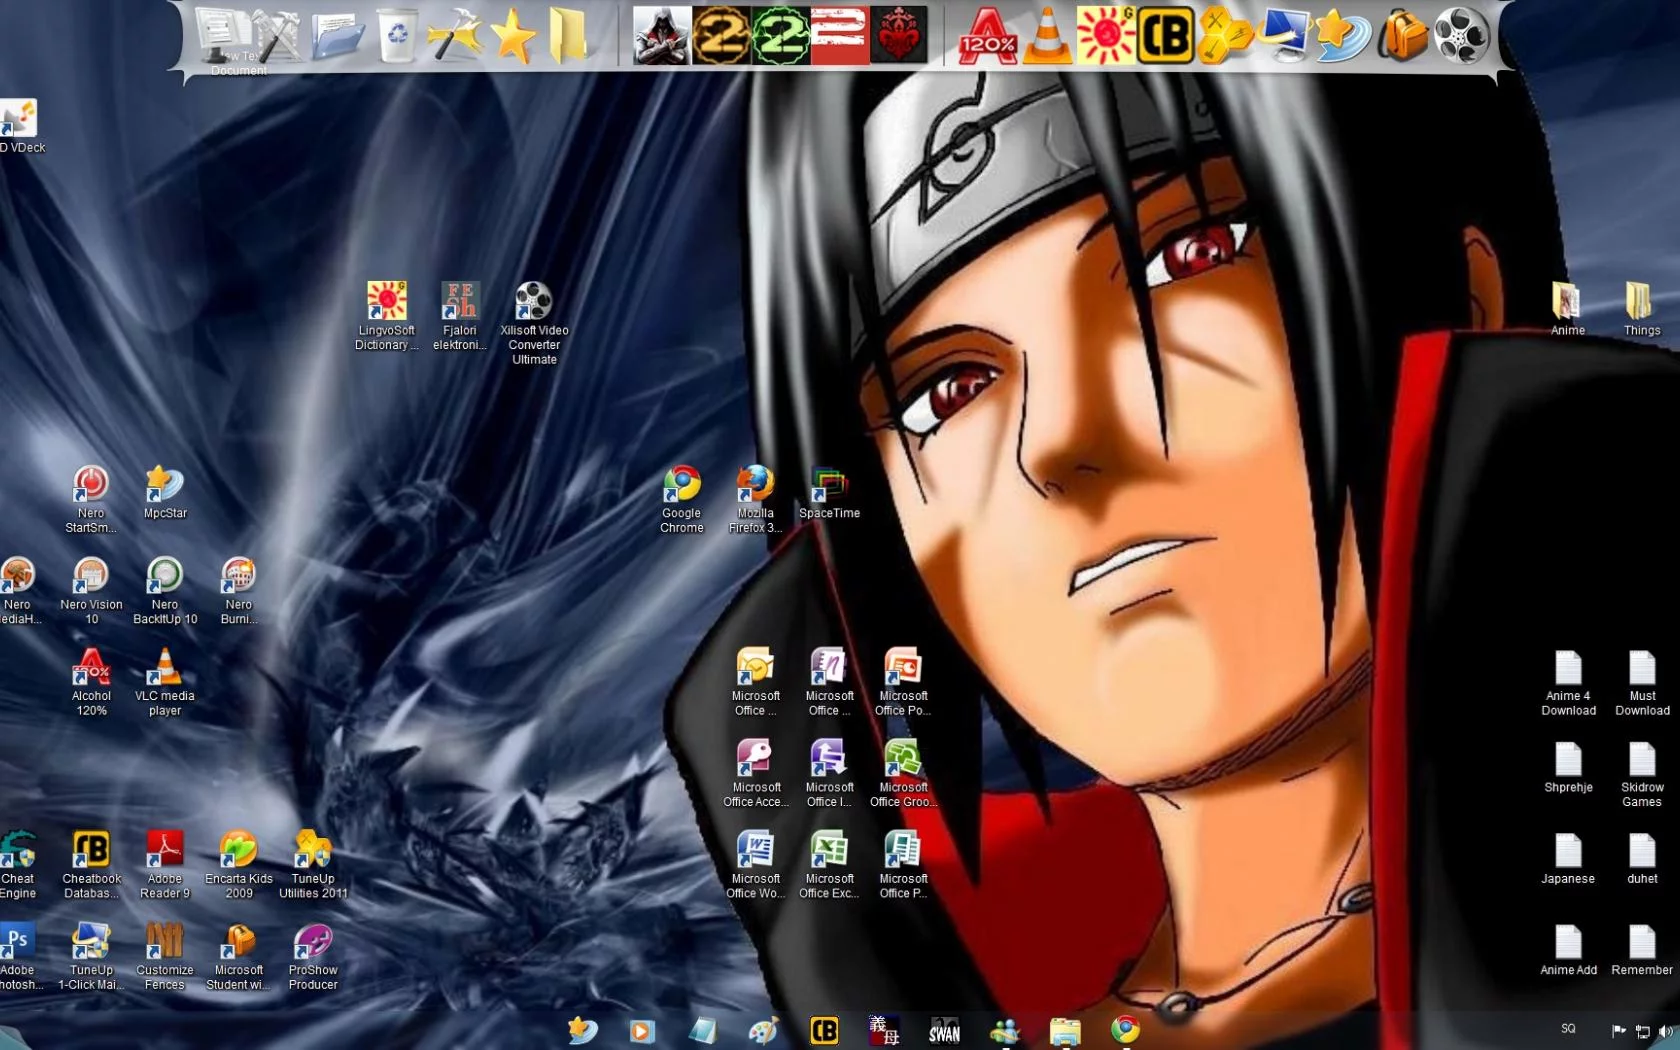Open Nero Burning desktop shortcut
This screenshot has height=1050, width=1680.
(238, 591)
